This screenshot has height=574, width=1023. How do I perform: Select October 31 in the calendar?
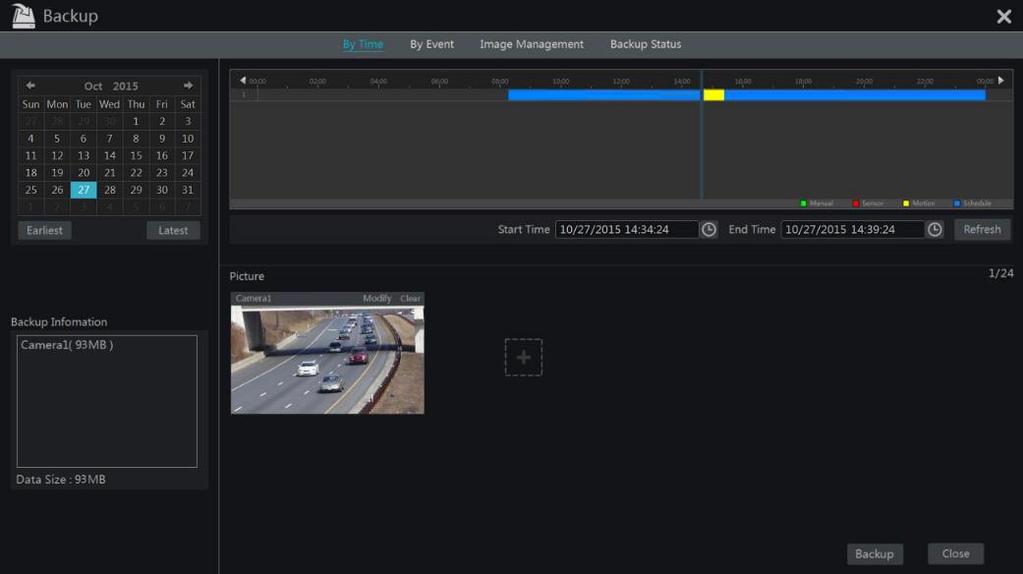coord(188,190)
